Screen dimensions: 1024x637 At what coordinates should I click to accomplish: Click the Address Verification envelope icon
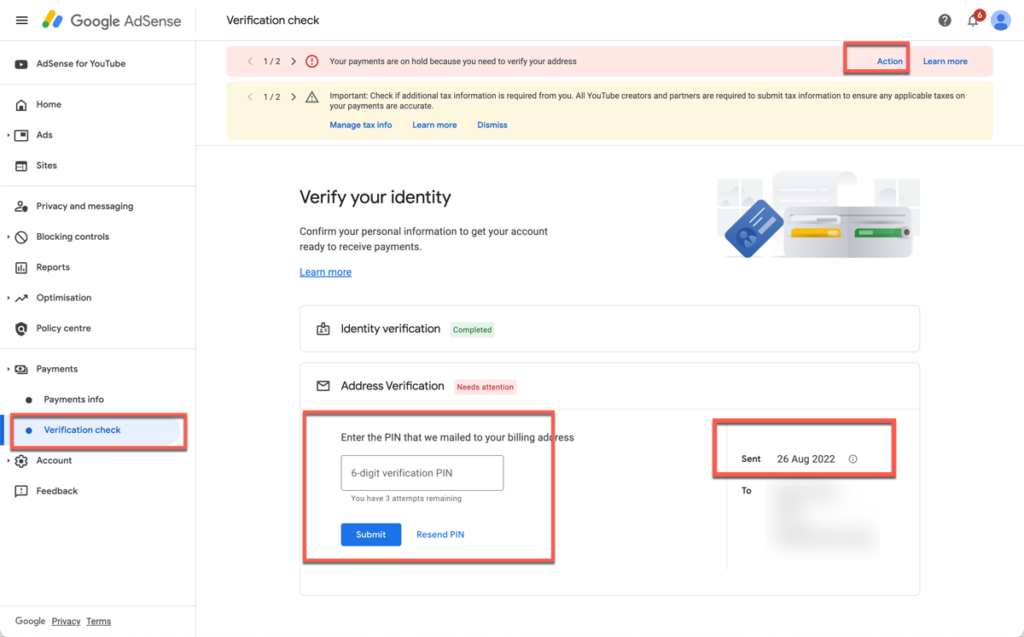[323, 386]
